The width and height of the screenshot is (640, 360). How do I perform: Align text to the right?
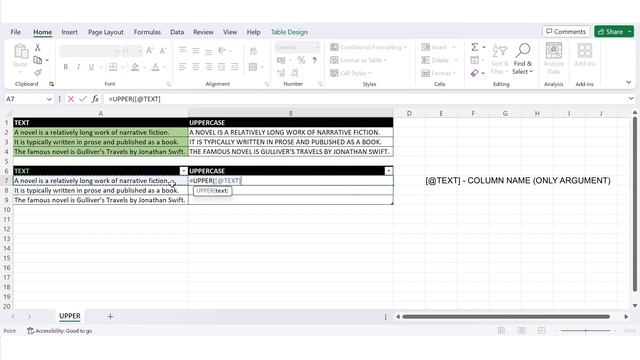[x=209, y=67]
